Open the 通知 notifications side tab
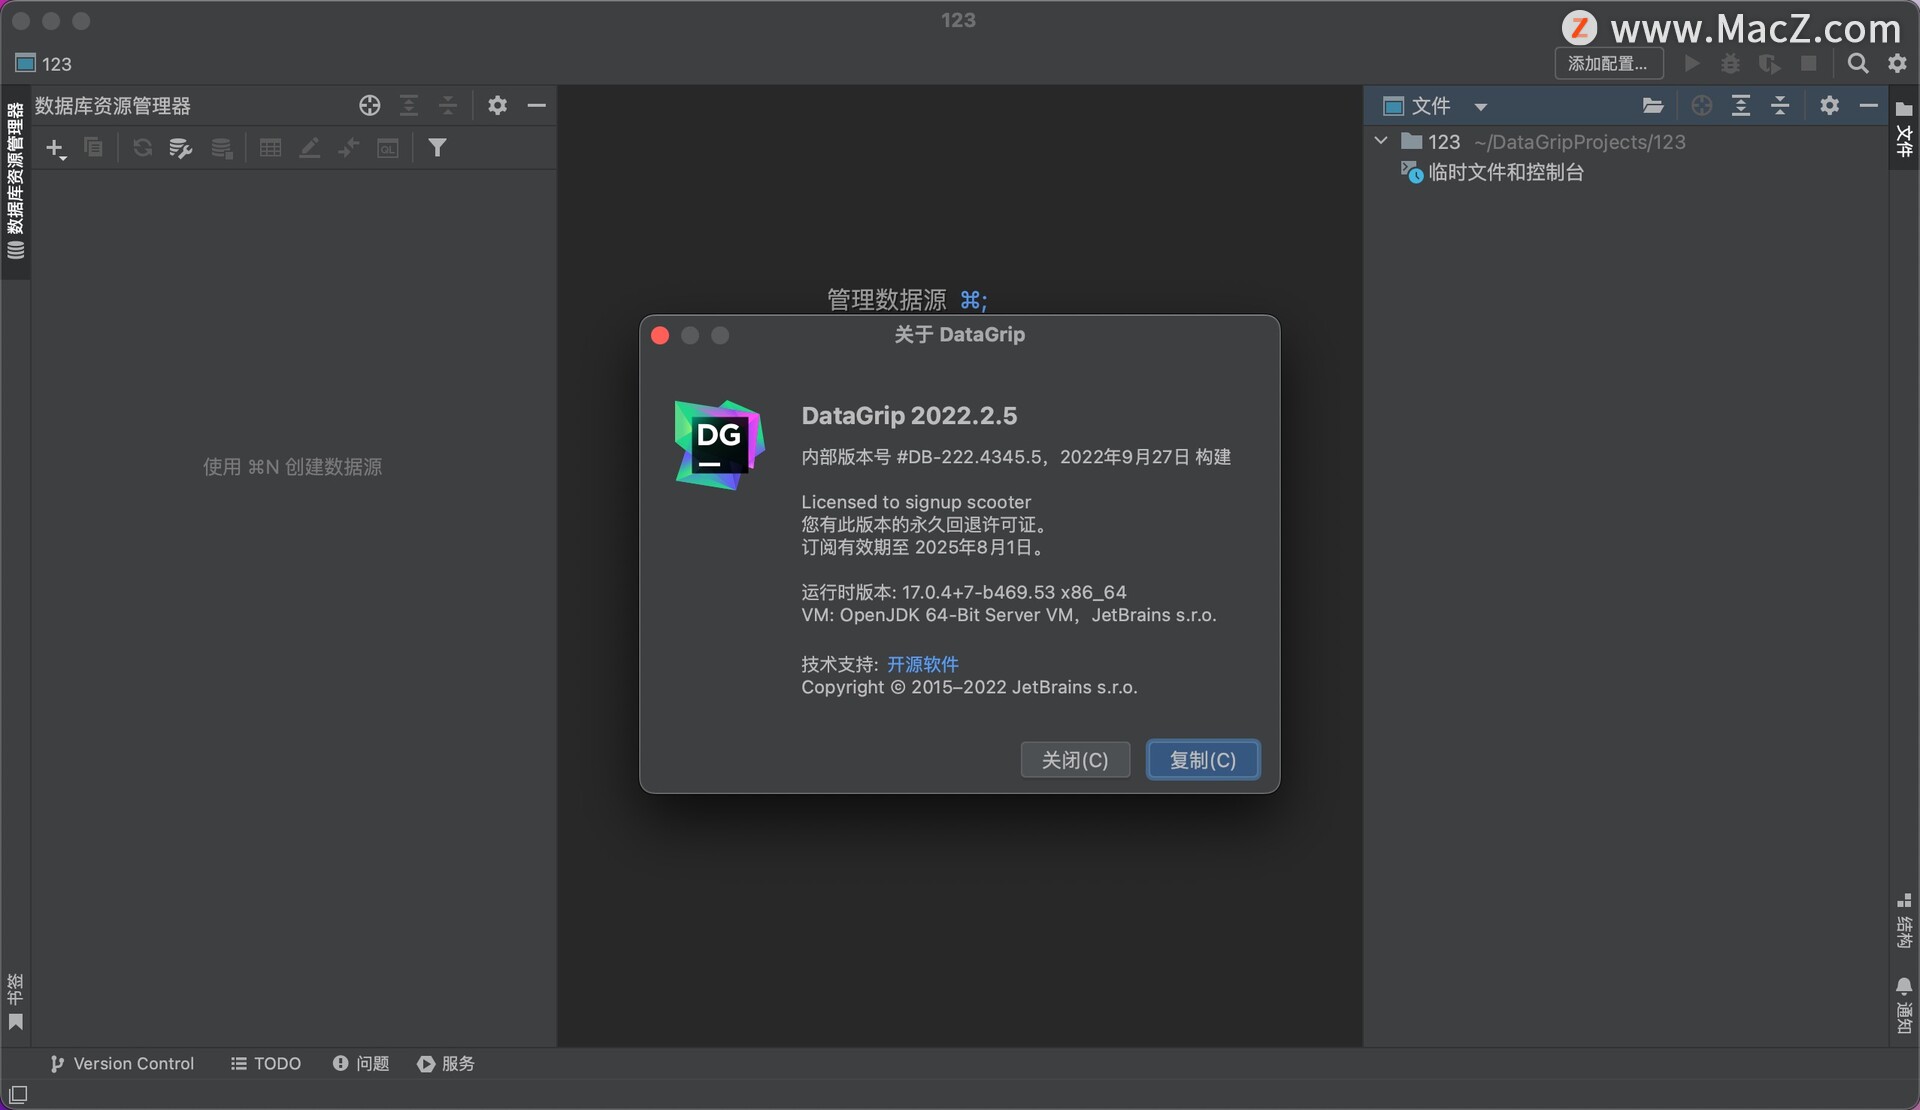The width and height of the screenshot is (1920, 1110). tap(1904, 1006)
